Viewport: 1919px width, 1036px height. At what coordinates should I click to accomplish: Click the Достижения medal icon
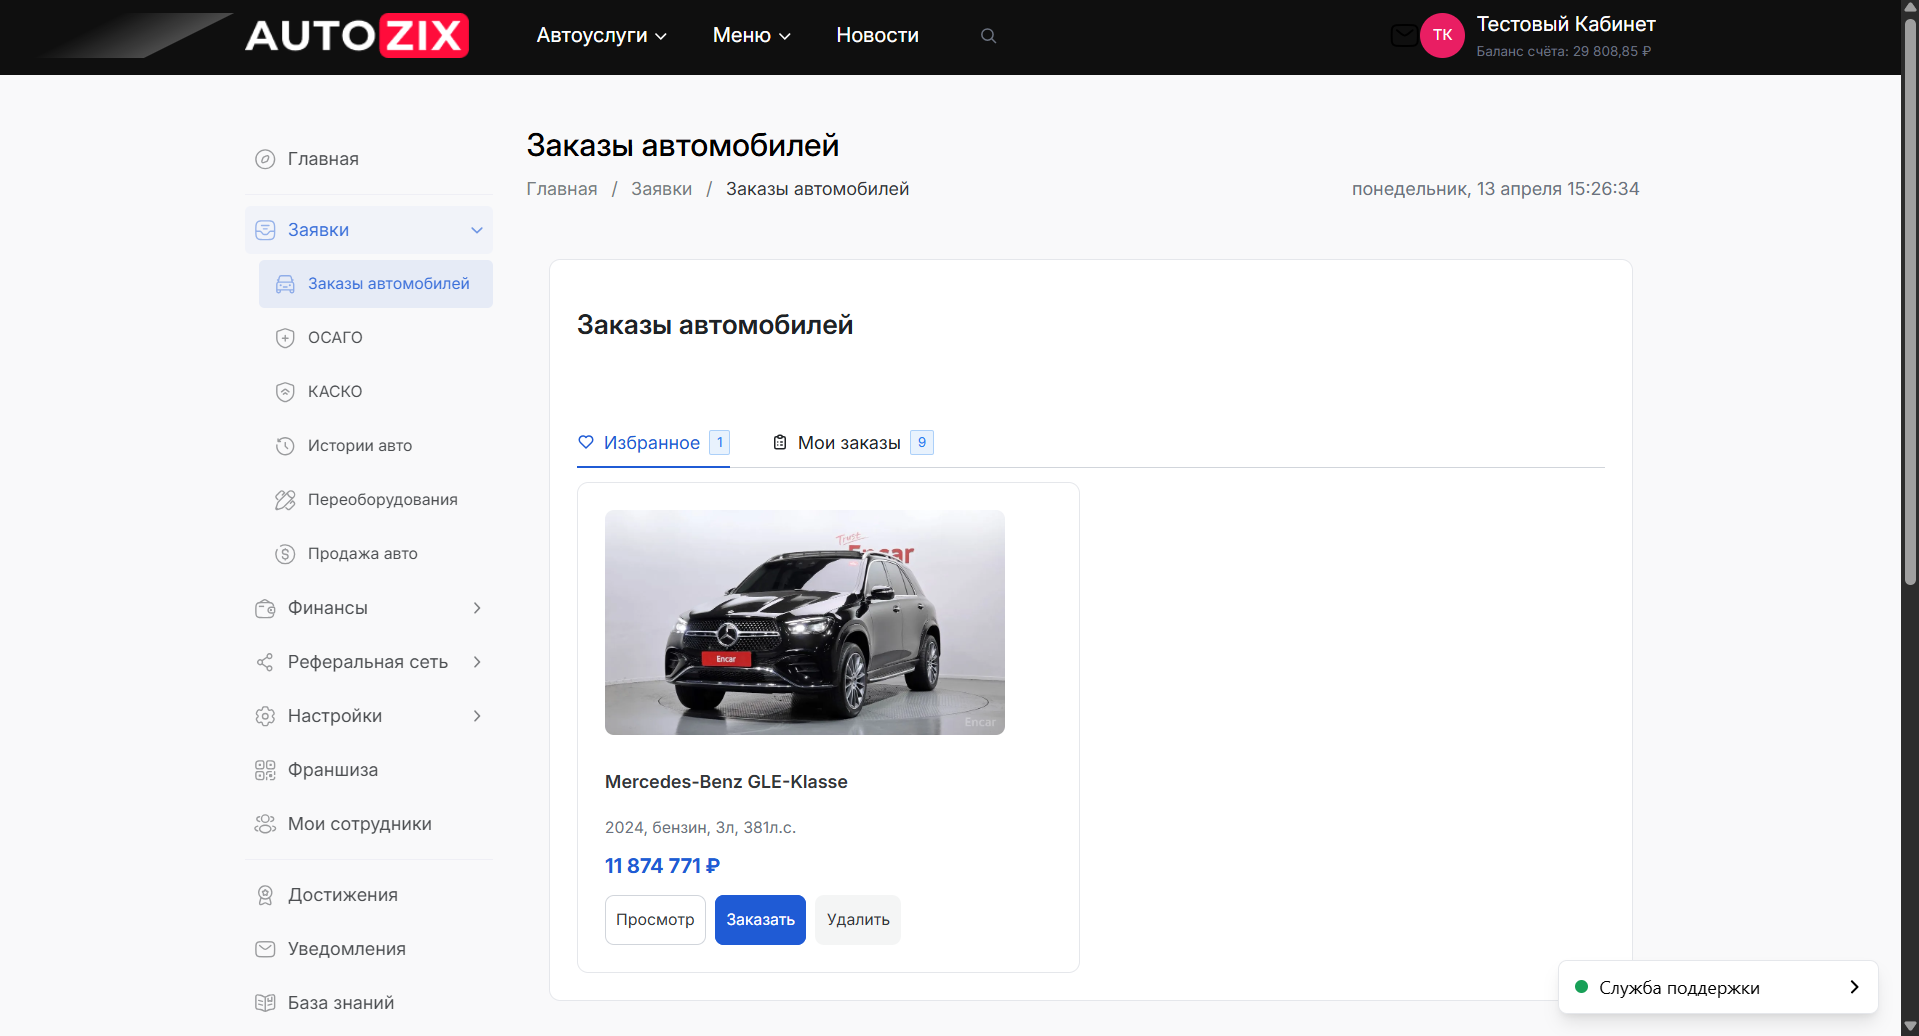265,895
